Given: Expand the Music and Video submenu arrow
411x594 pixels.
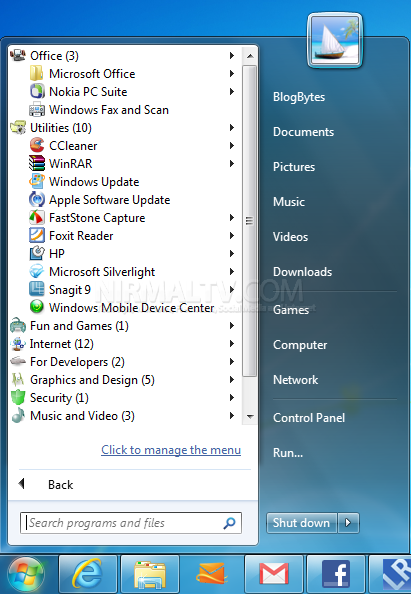Looking at the screenshot, I should tap(231, 416).
